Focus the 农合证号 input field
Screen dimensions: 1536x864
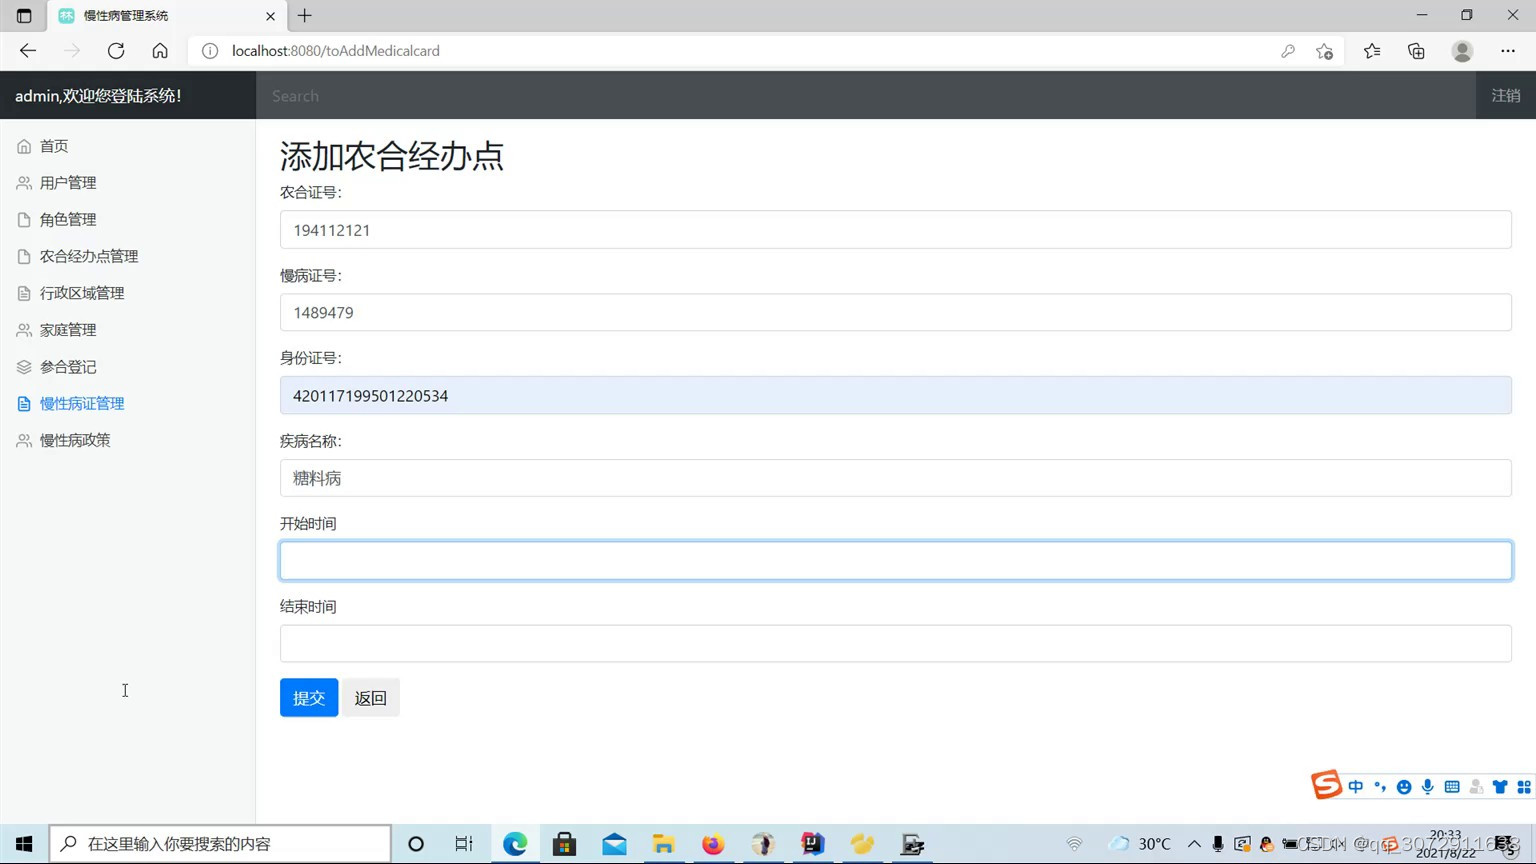[x=895, y=230]
